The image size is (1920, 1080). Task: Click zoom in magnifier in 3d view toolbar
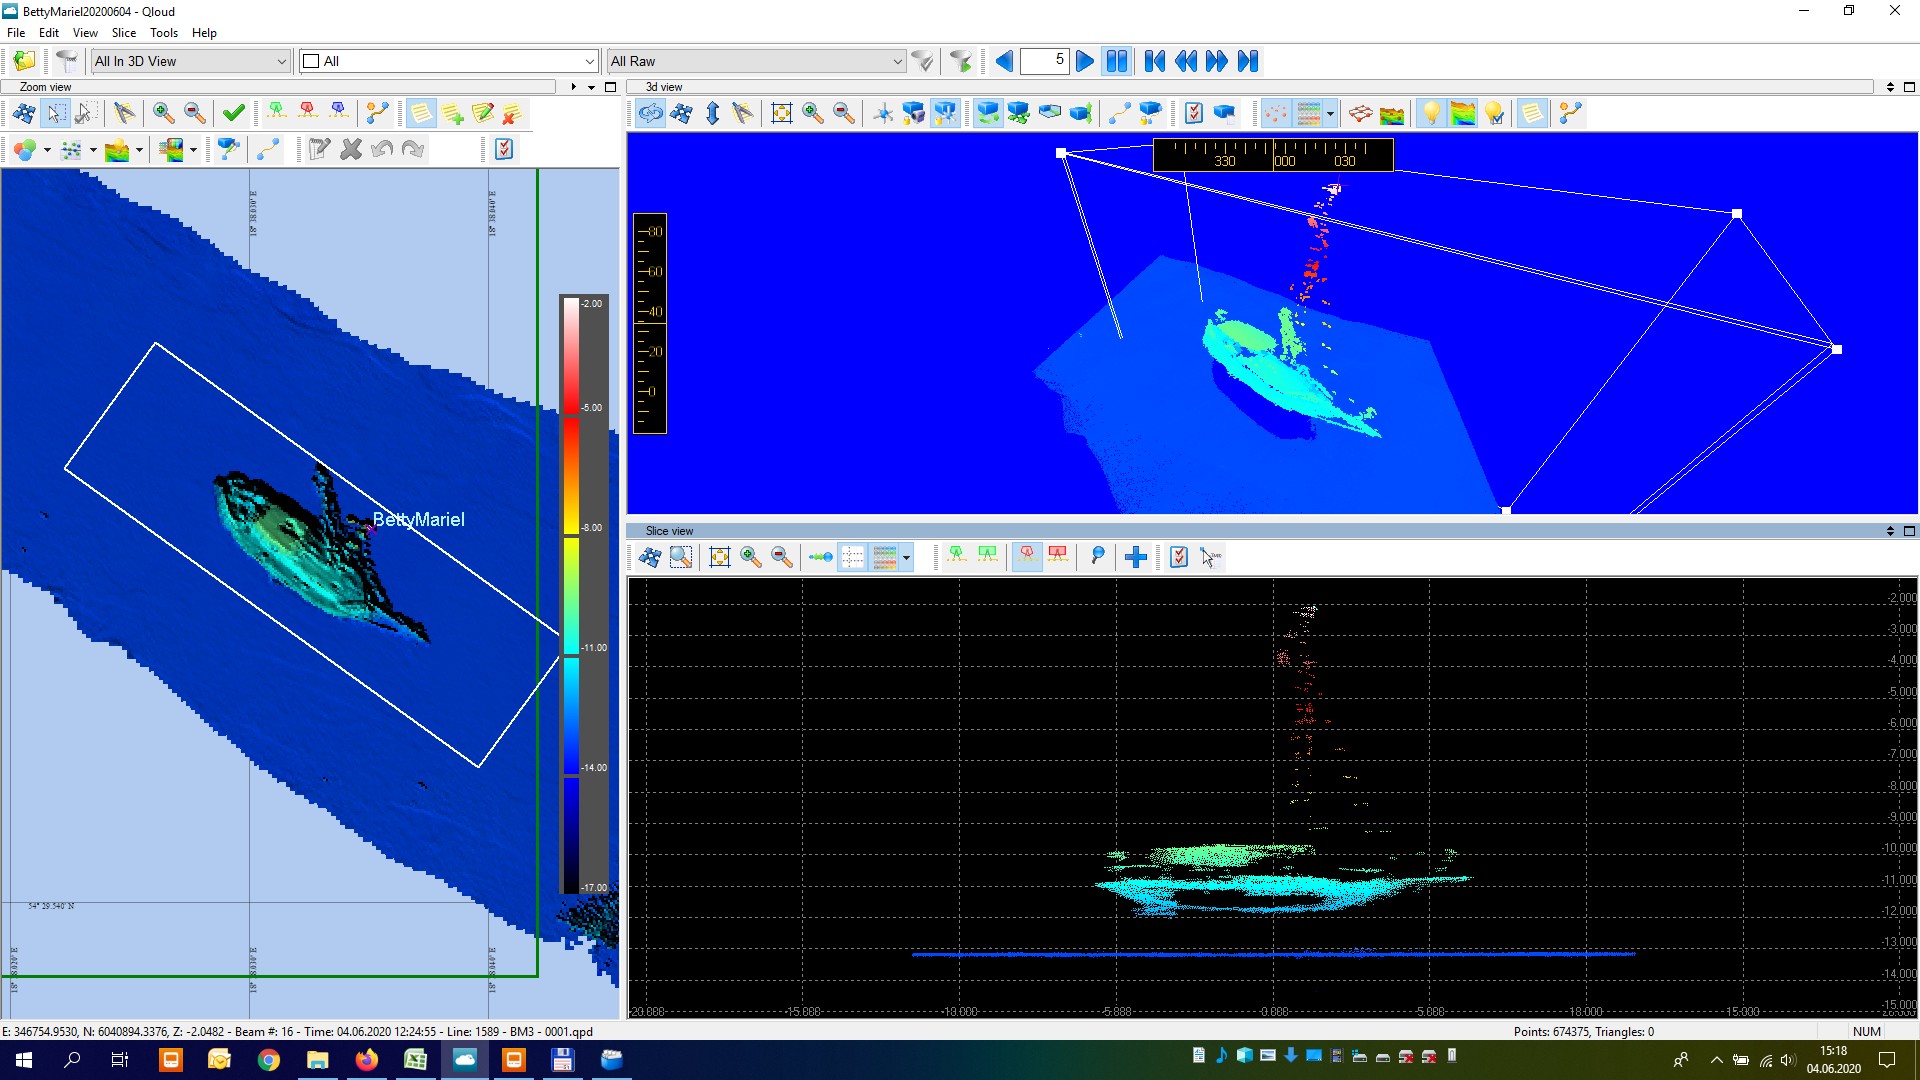point(813,113)
